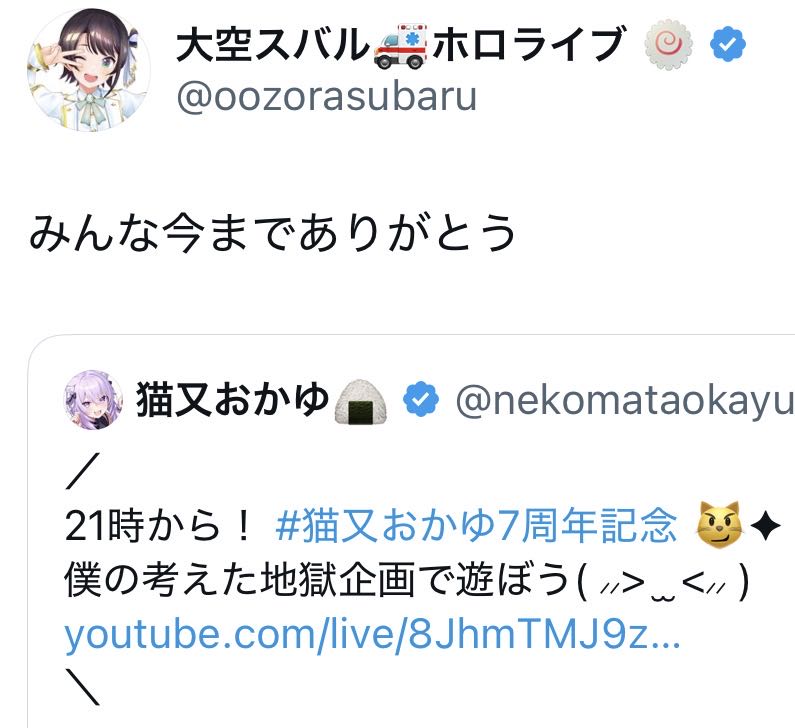The height and width of the screenshot is (728, 795).
Task: Open the @oozorasubaru handle
Action: coord(327,97)
